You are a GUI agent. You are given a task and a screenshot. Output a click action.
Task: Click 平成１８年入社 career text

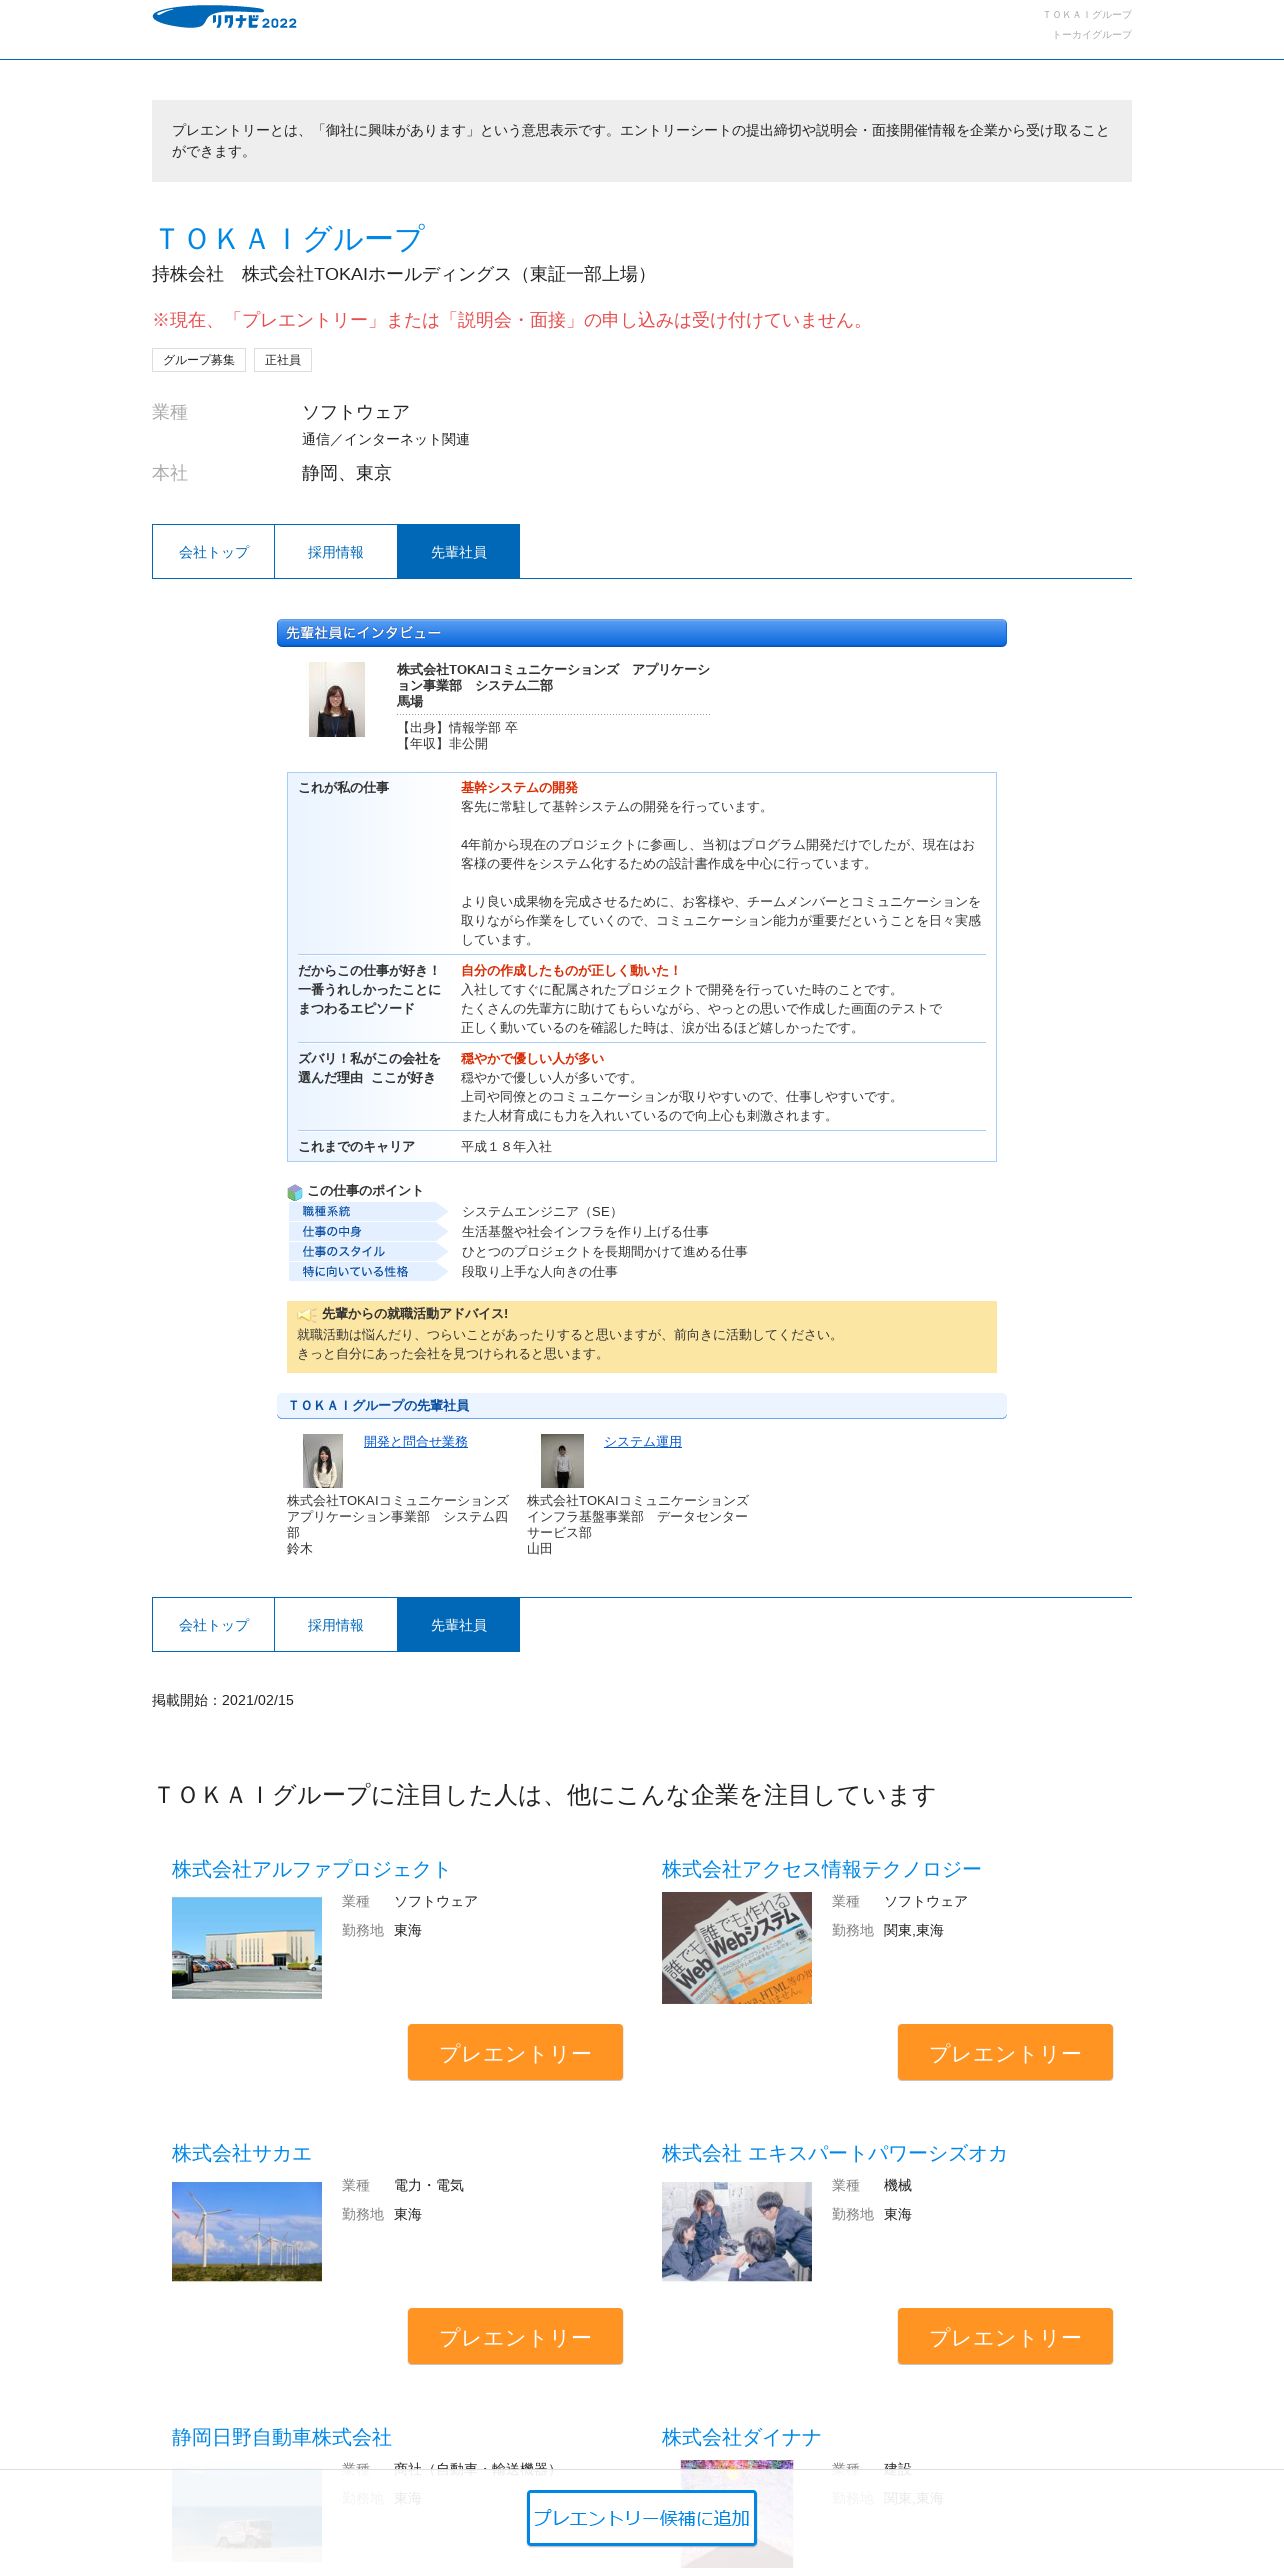click(x=506, y=1147)
